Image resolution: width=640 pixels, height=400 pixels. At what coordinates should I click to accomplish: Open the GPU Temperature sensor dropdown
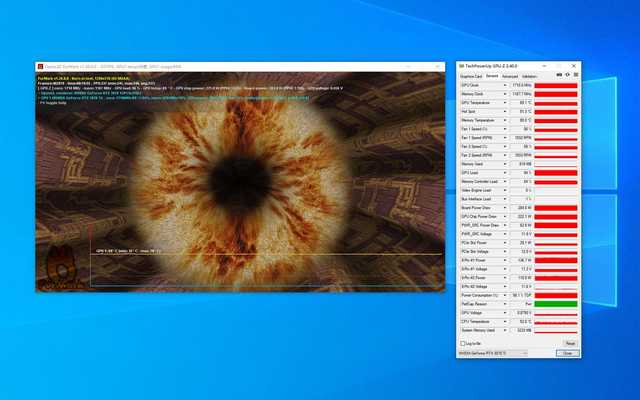[505, 103]
